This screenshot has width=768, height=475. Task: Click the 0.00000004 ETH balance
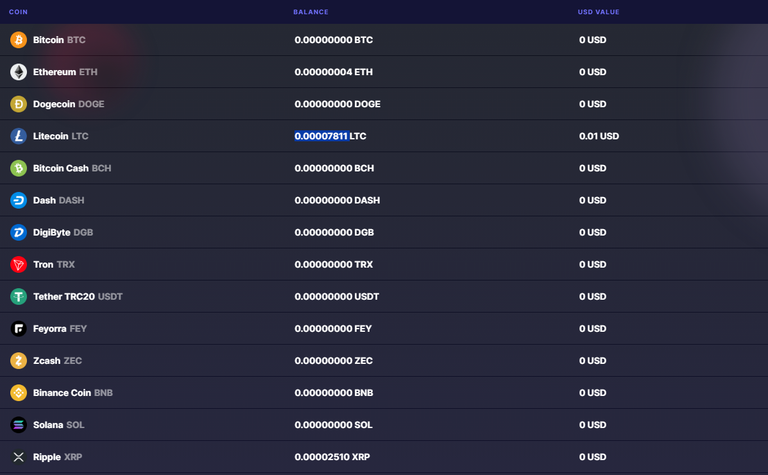pos(334,72)
